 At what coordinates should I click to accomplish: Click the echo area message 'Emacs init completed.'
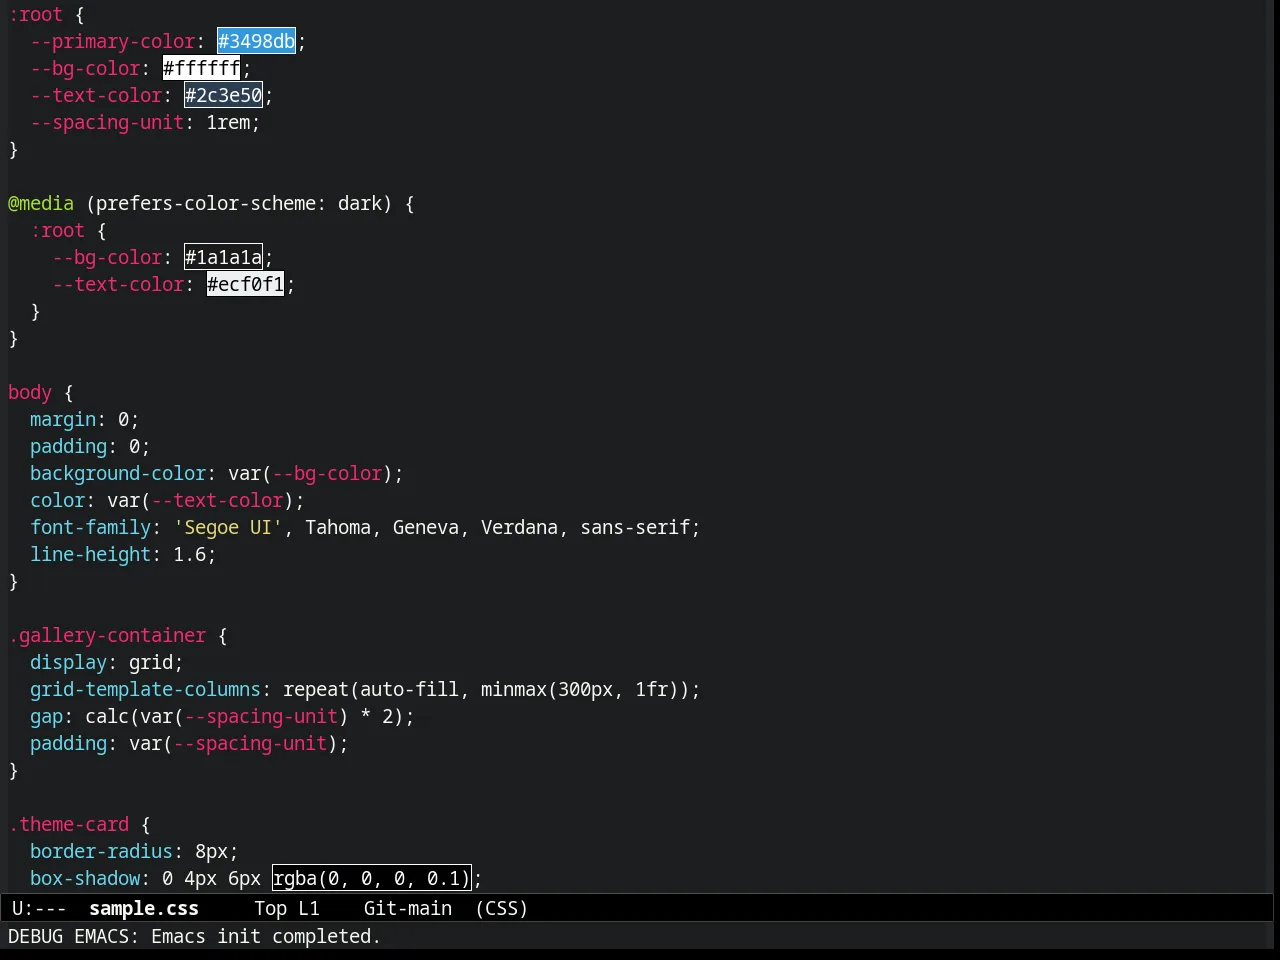coord(266,936)
